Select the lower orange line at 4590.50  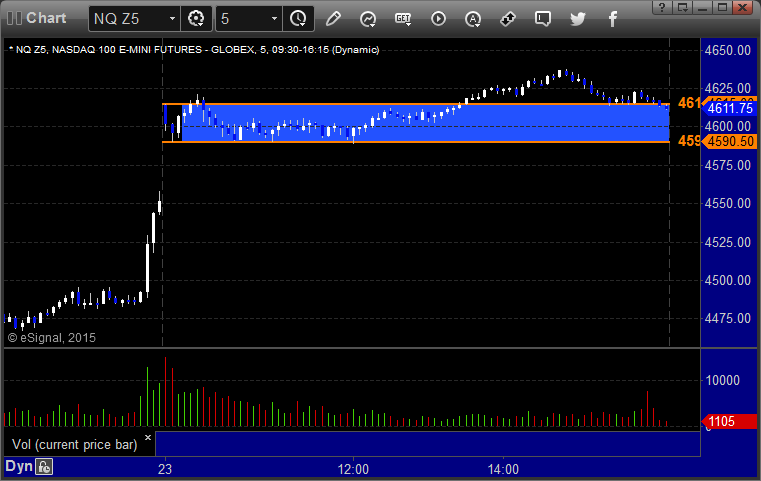coord(416,142)
